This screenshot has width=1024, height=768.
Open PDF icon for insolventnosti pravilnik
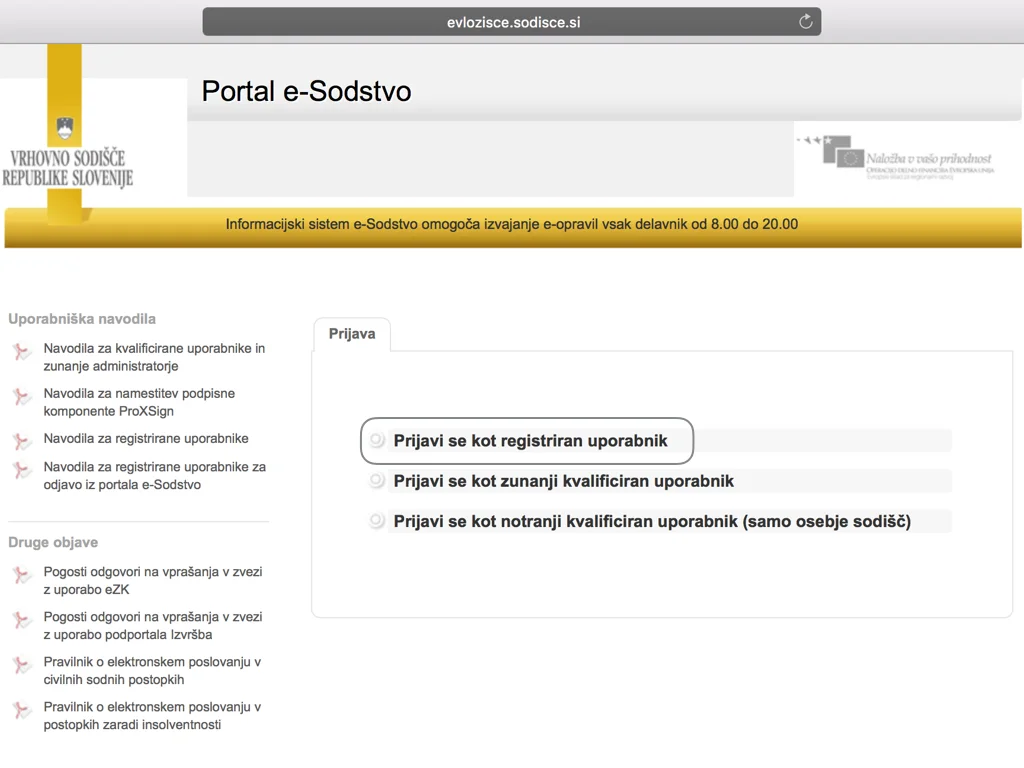point(22,710)
